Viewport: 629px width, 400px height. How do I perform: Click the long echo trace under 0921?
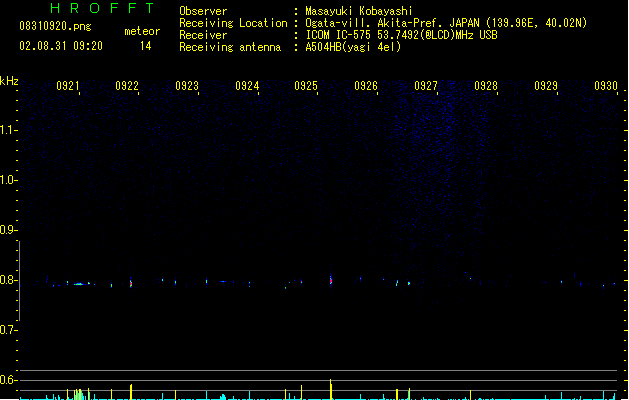tap(79, 284)
